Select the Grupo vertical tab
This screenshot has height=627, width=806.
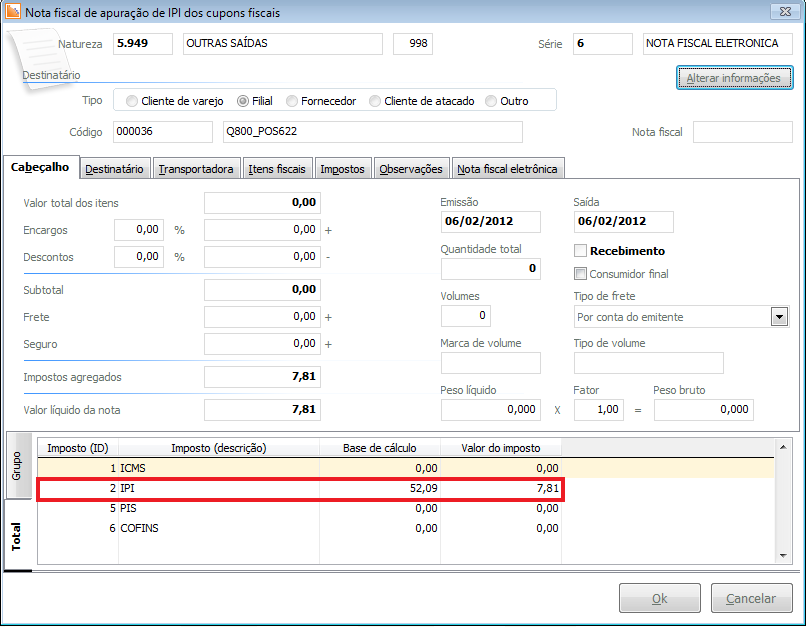point(17,466)
